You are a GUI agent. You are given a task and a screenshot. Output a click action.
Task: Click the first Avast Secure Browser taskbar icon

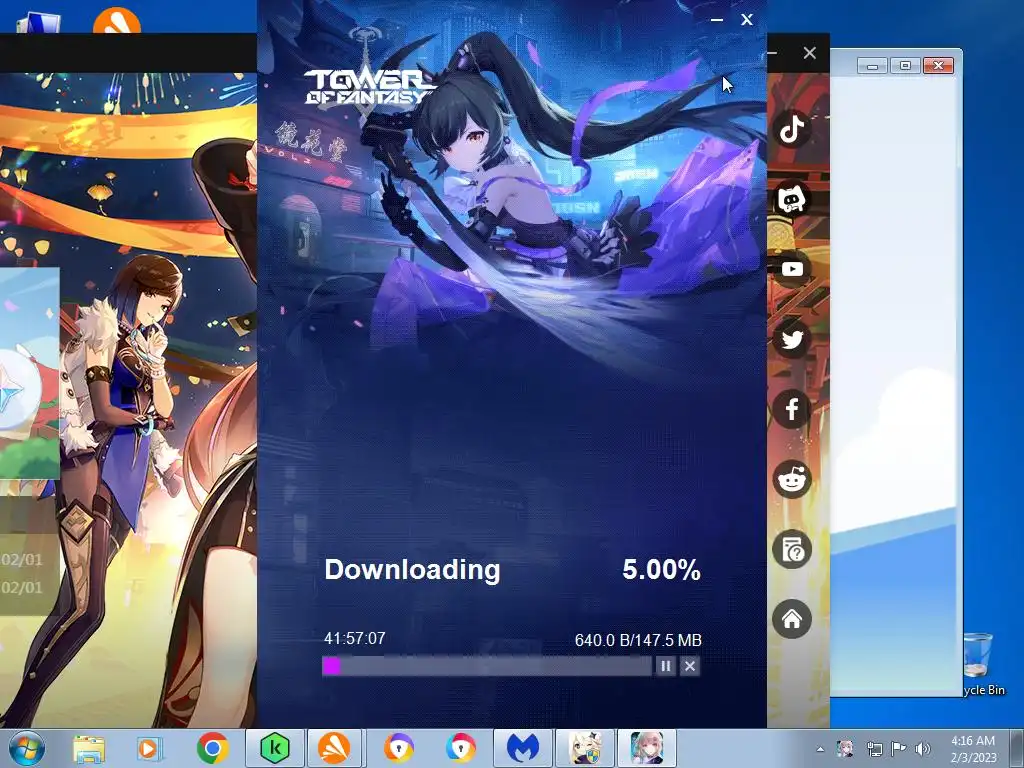click(x=398, y=749)
